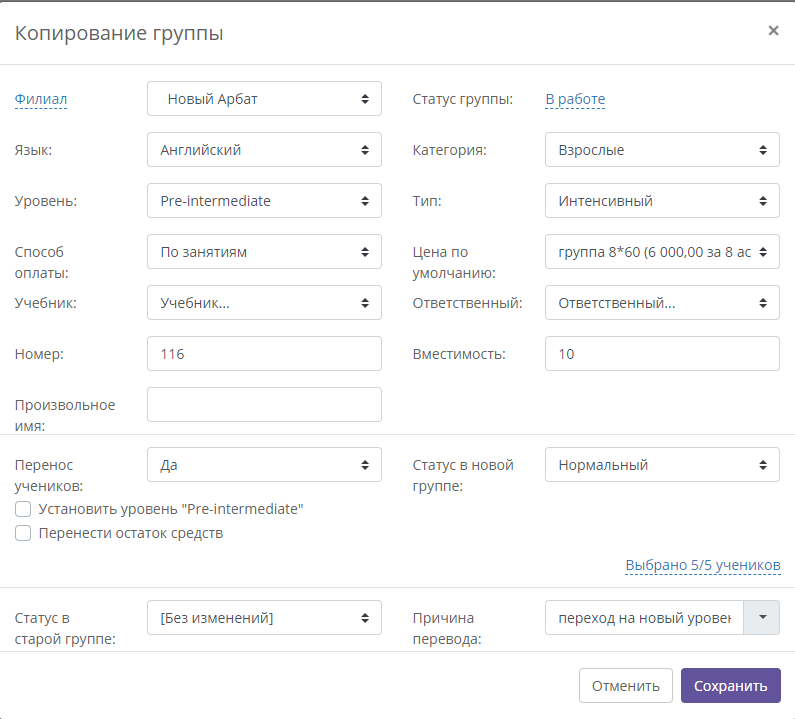795x719 pixels.
Task: Open the Язык dropdown showing Английский
Action: [264, 150]
